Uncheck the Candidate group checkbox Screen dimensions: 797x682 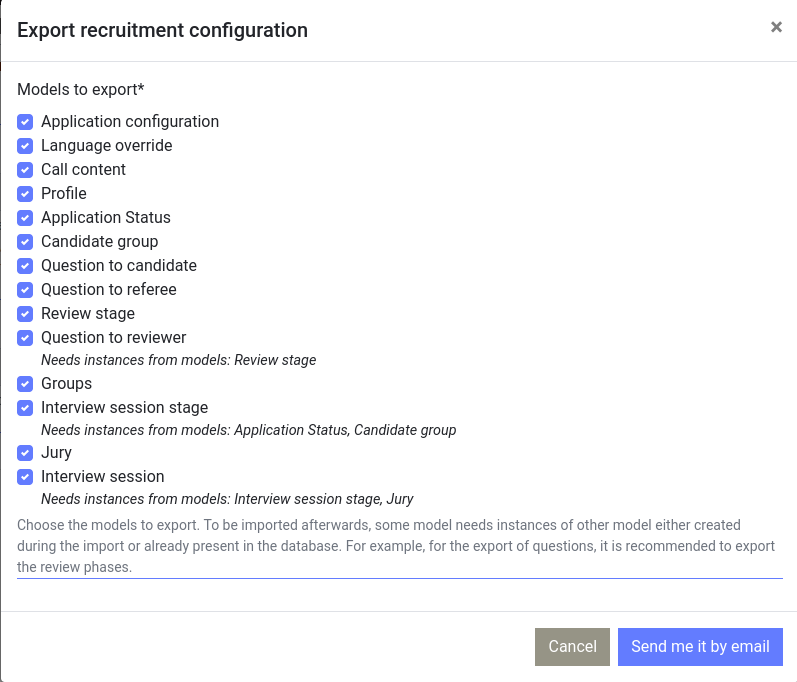coord(25,242)
